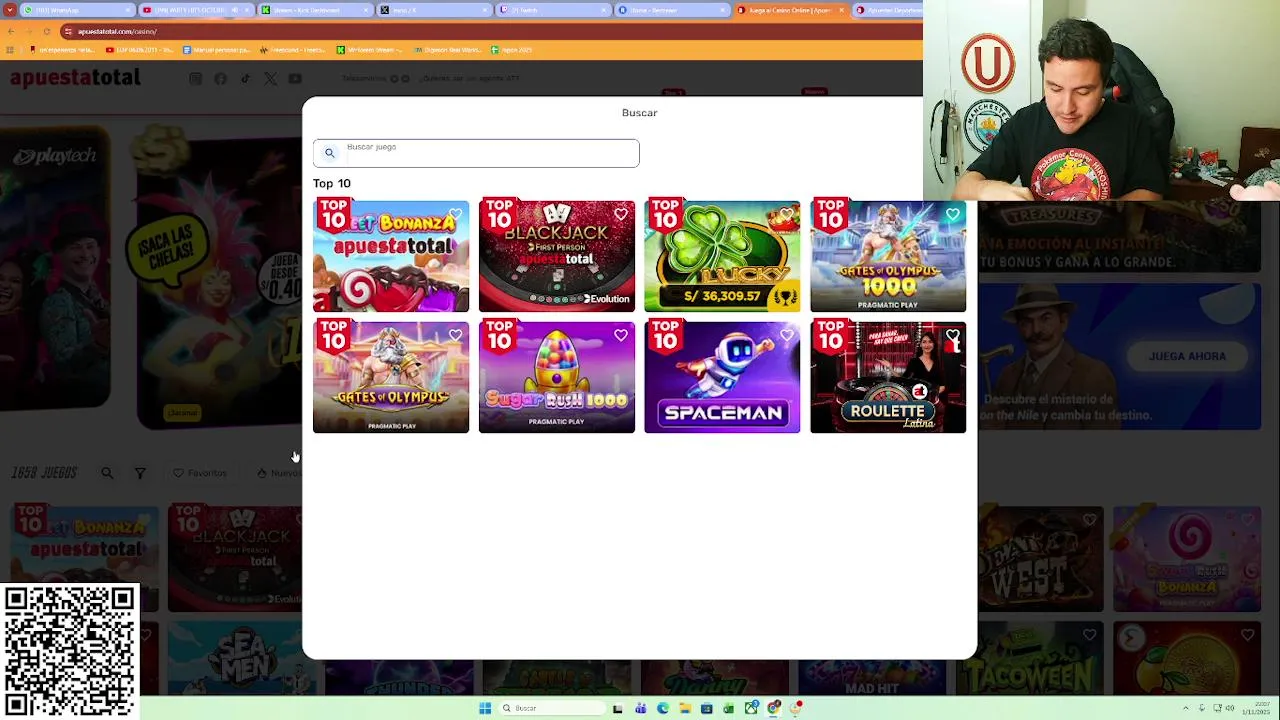Favorite the Gates of Olympus card heart
1280x720 pixels.
tap(455, 335)
